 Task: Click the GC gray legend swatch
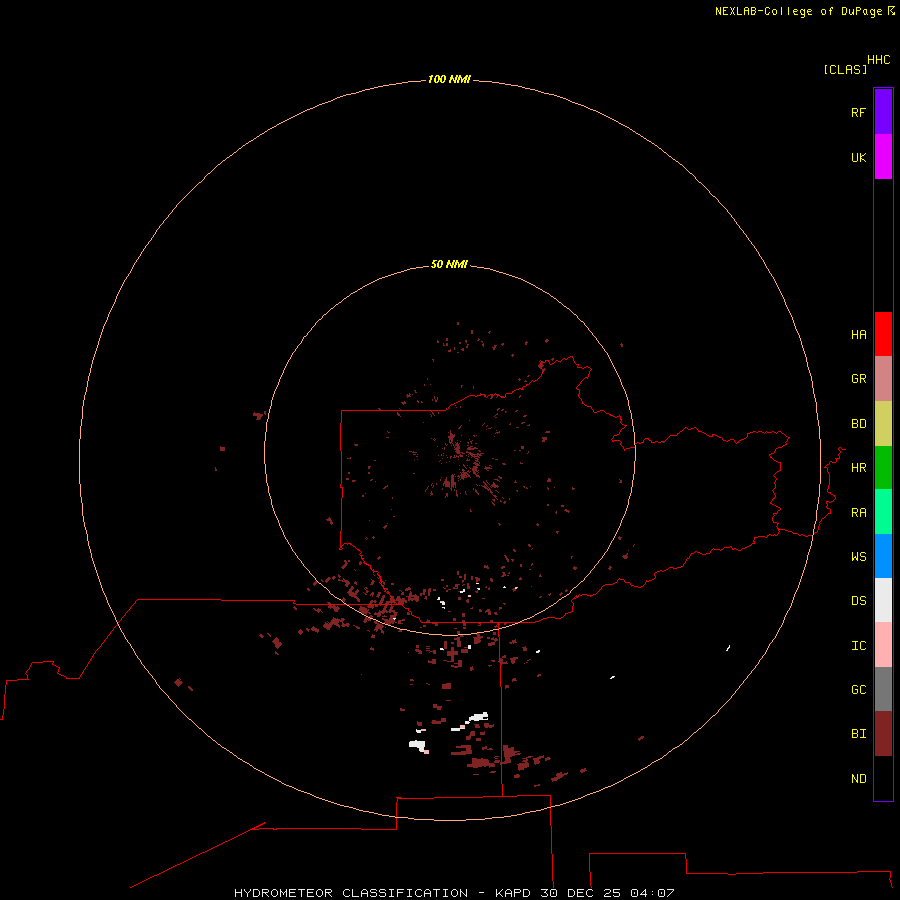(883, 689)
